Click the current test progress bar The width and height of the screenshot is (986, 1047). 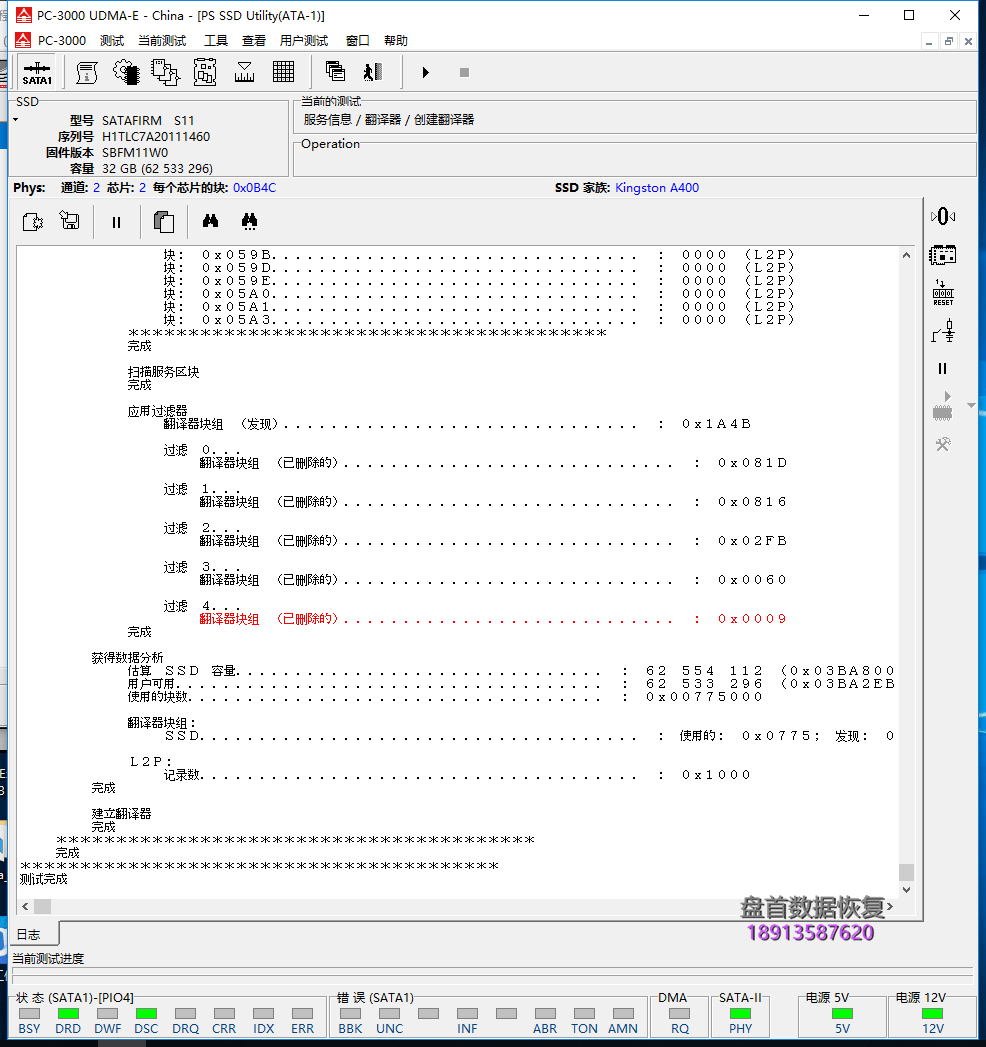[x=492, y=974]
